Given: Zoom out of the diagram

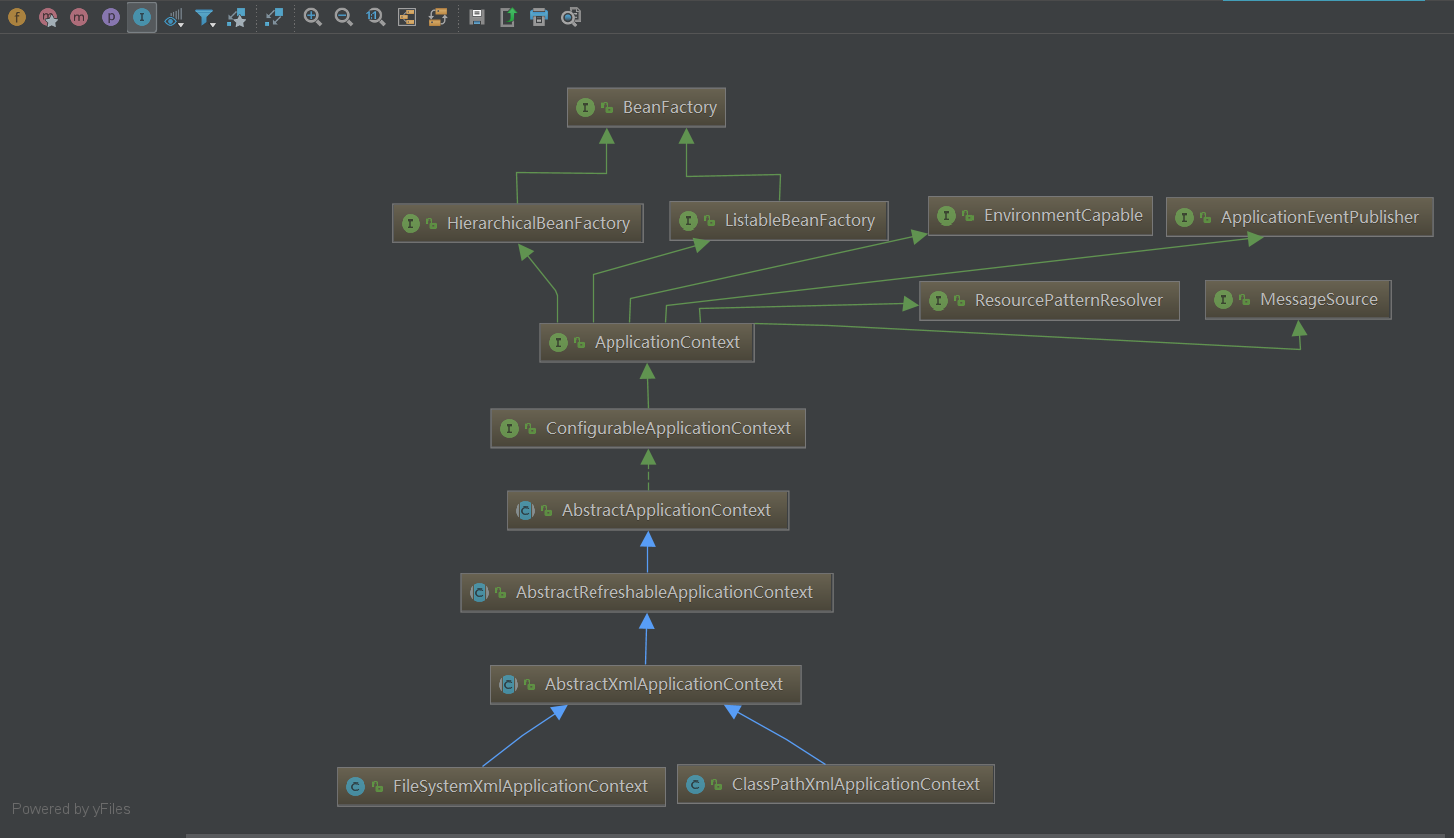Looking at the screenshot, I should (x=344, y=17).
